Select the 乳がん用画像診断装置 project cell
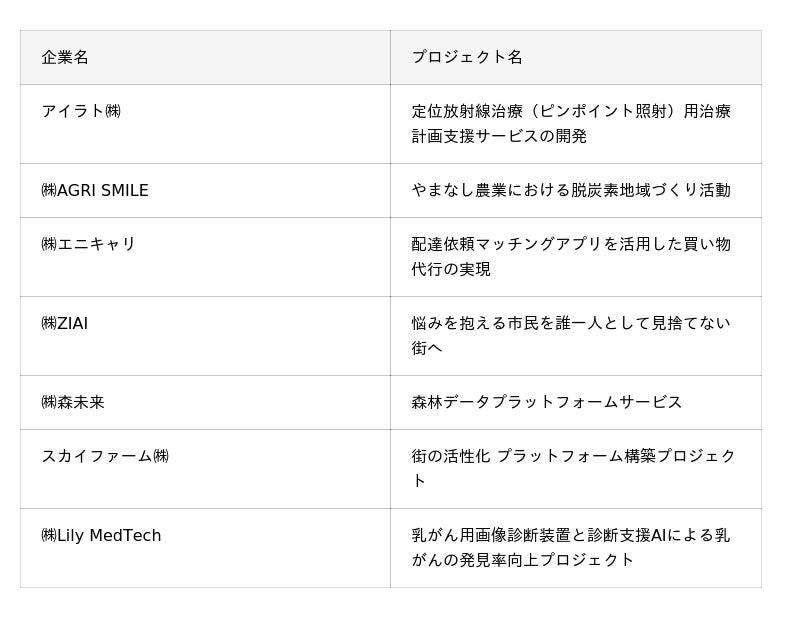 [571, 547]
